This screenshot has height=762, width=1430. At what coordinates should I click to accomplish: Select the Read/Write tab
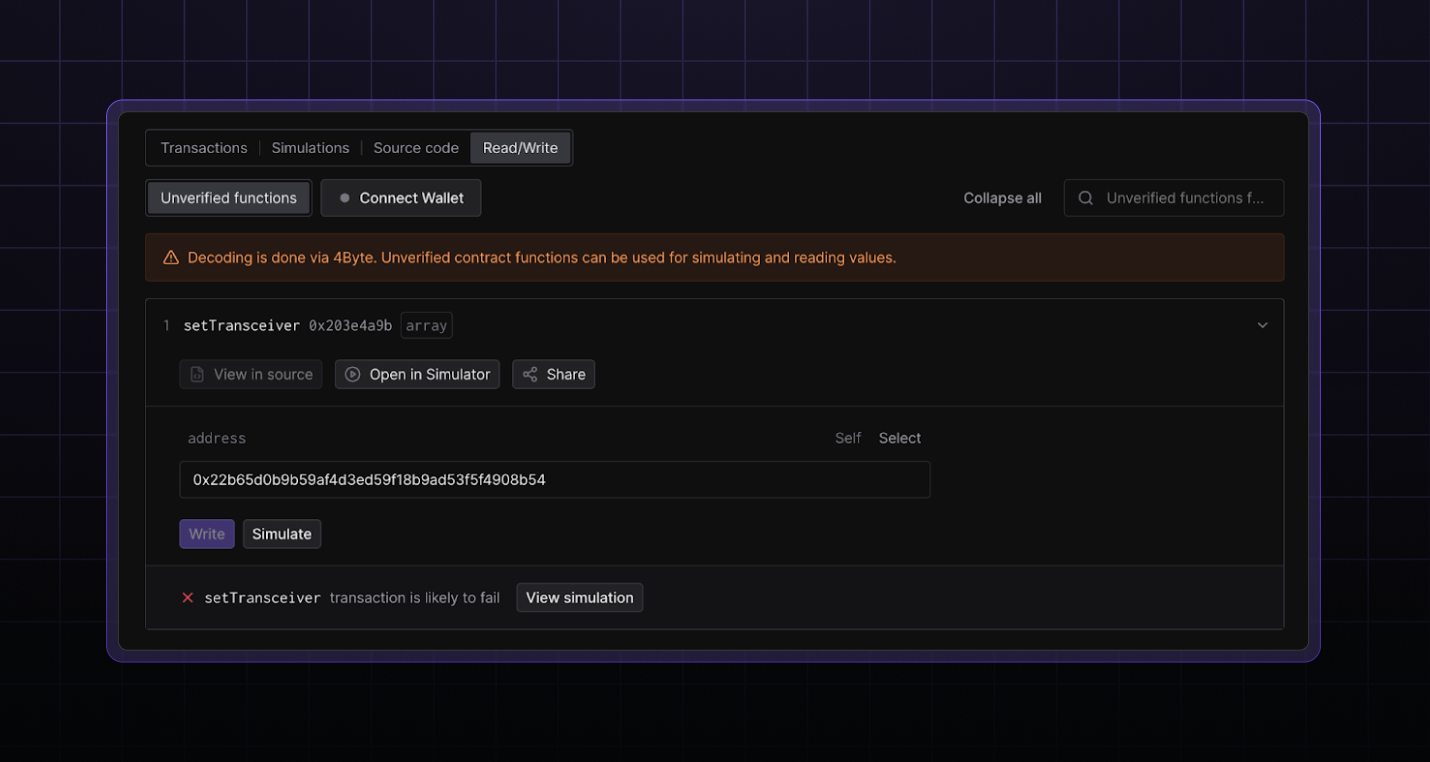point(520,148)
